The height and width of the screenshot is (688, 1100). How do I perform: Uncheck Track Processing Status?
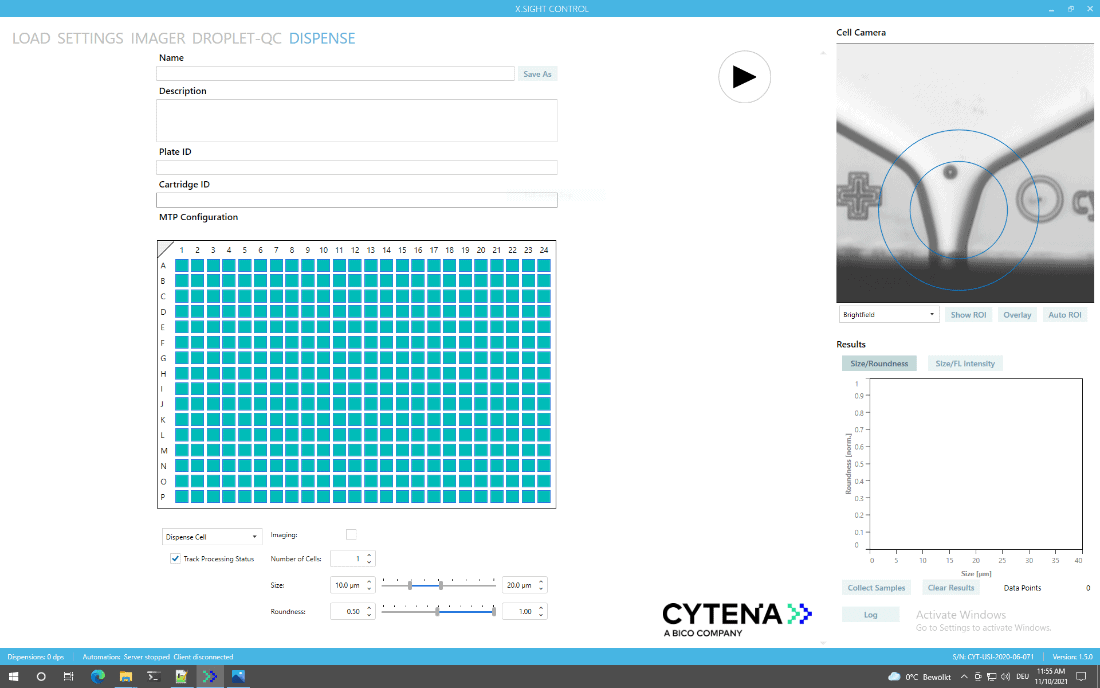click(175, 559)
